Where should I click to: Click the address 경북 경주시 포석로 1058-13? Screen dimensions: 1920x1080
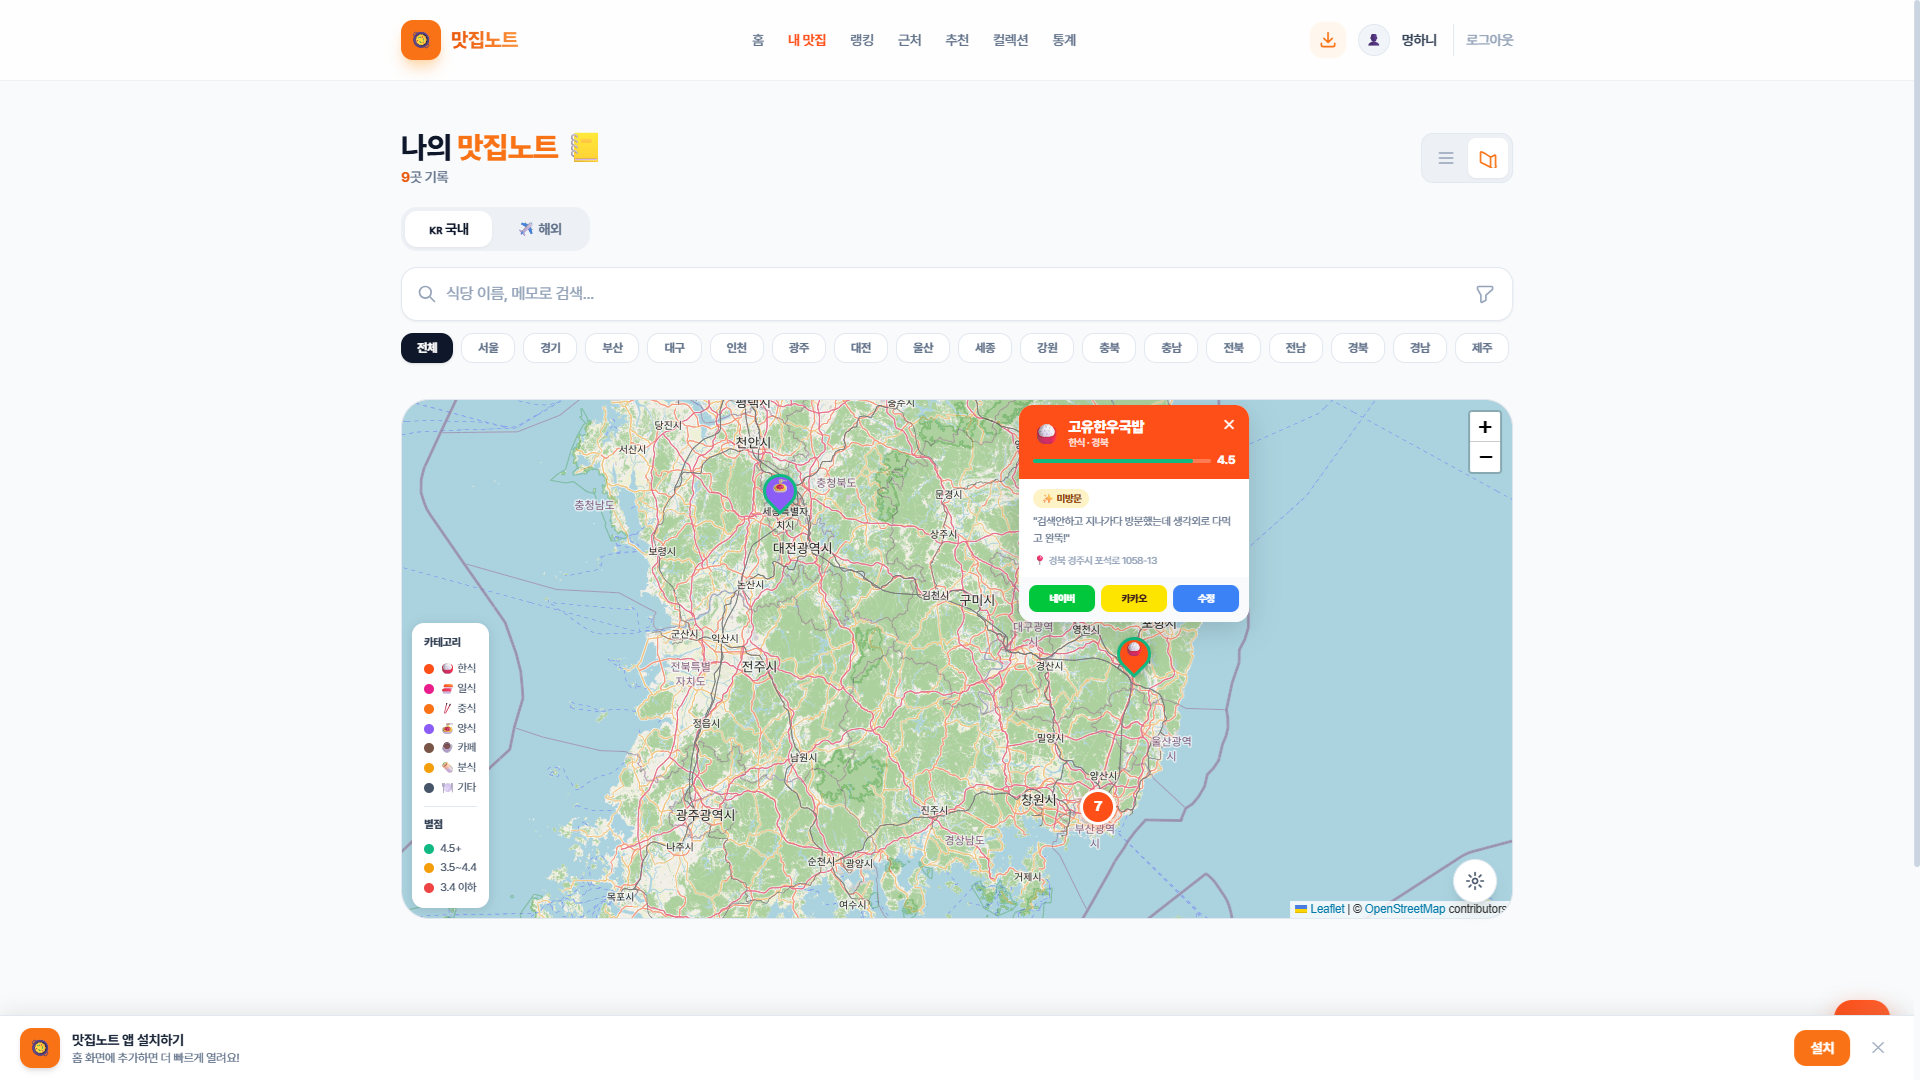click(1103, 561)
